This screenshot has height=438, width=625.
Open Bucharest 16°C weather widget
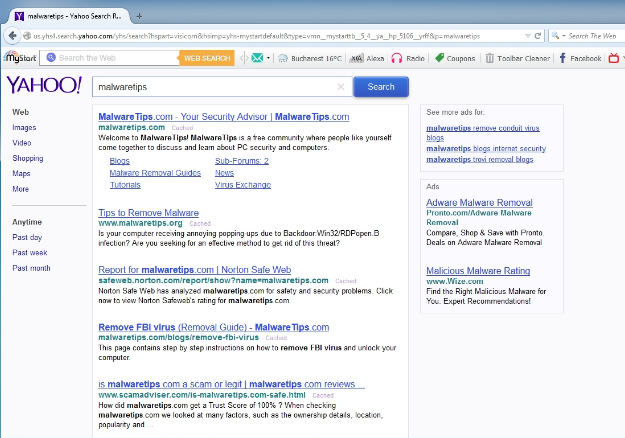[x=310, y=58]
